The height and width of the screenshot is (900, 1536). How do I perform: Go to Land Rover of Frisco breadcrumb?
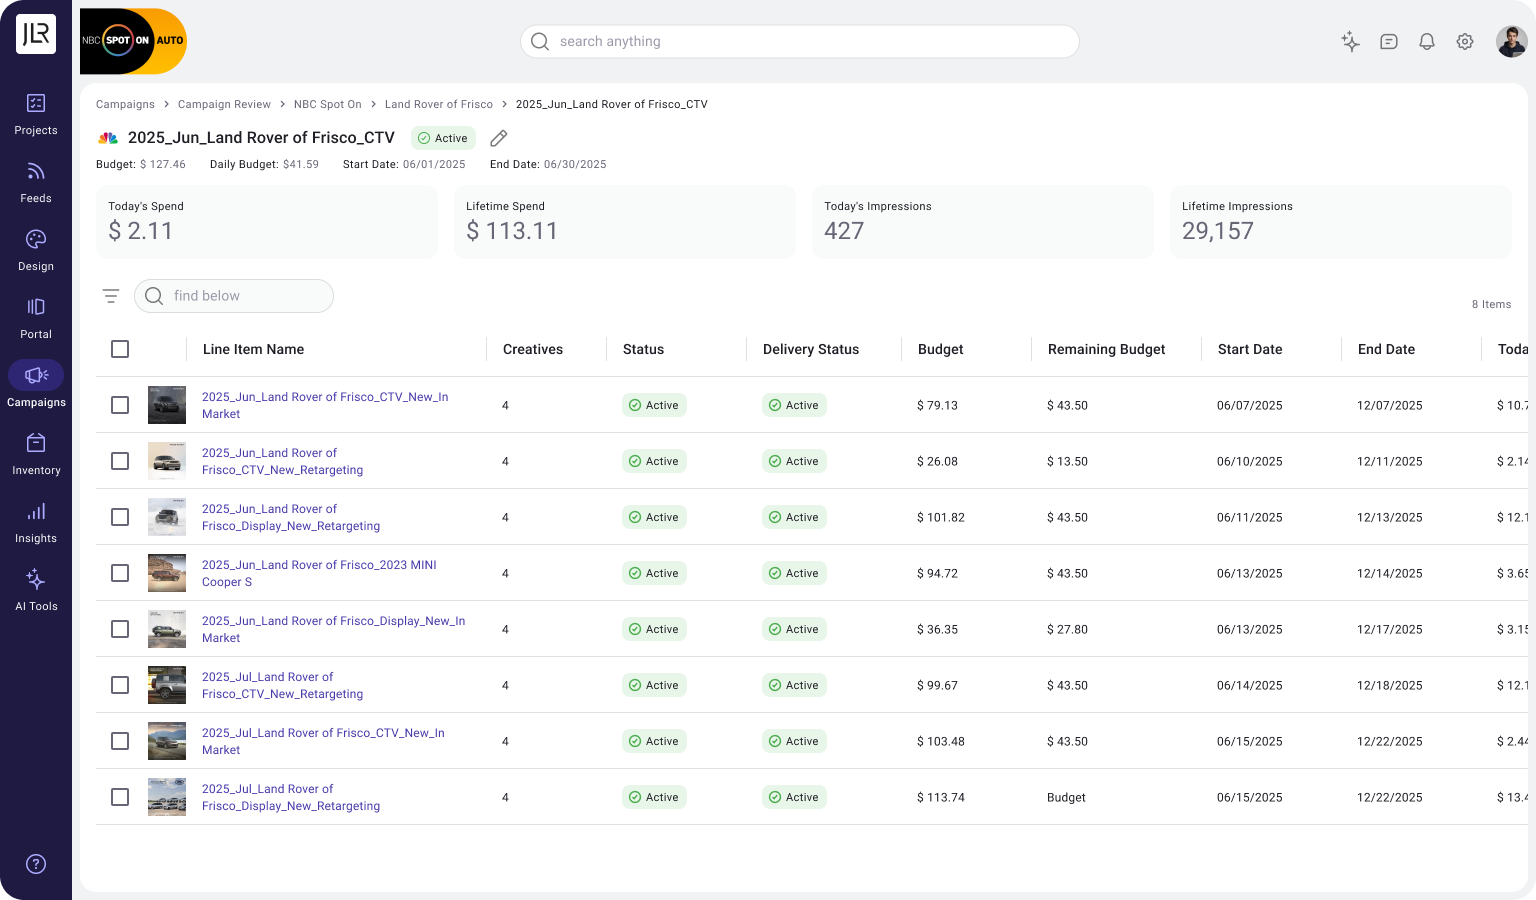[x=438, y=104]
